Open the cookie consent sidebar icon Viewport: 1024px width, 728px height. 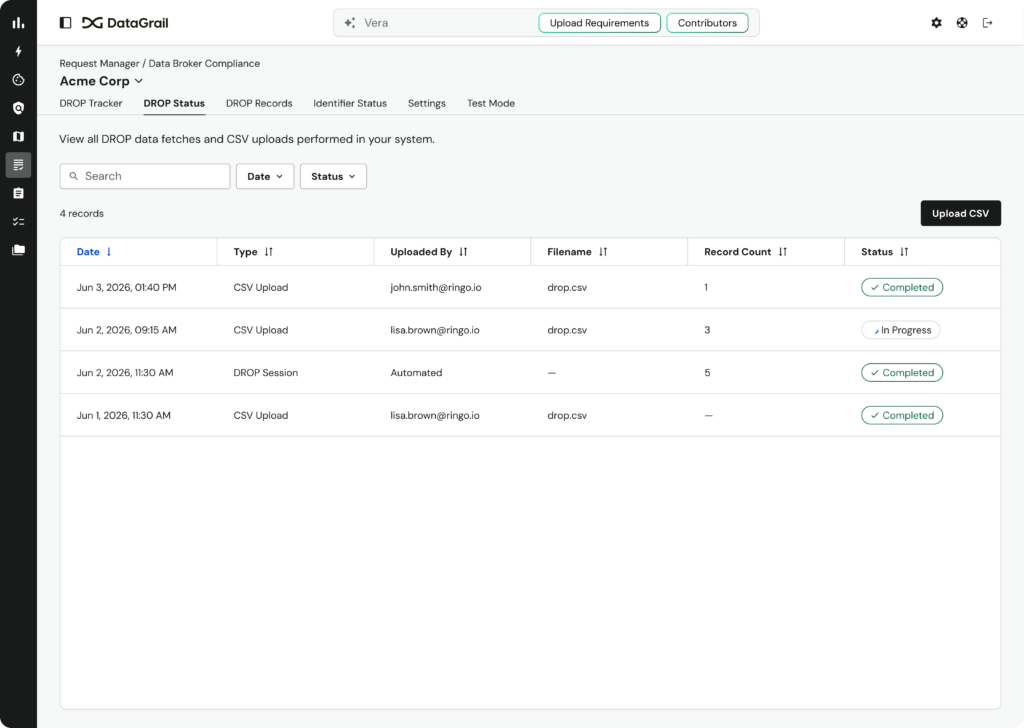(x=18, y=80)
